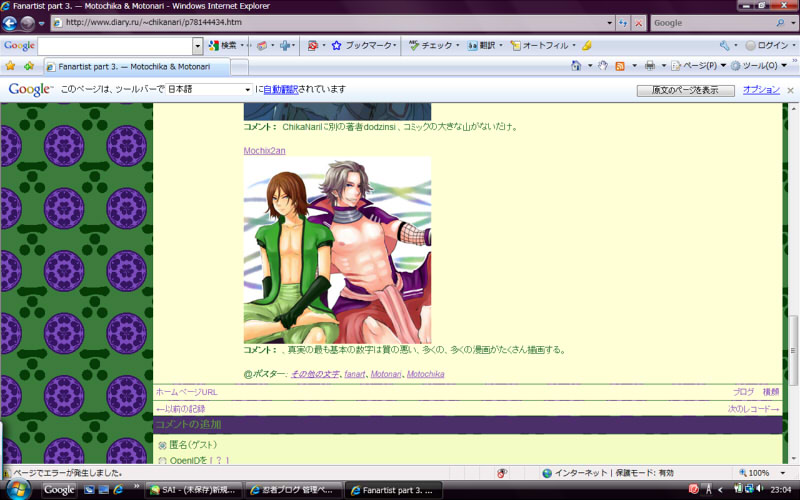800x500 pixels.
Task: Click the Motonari tag link
Action: (386, 374)
